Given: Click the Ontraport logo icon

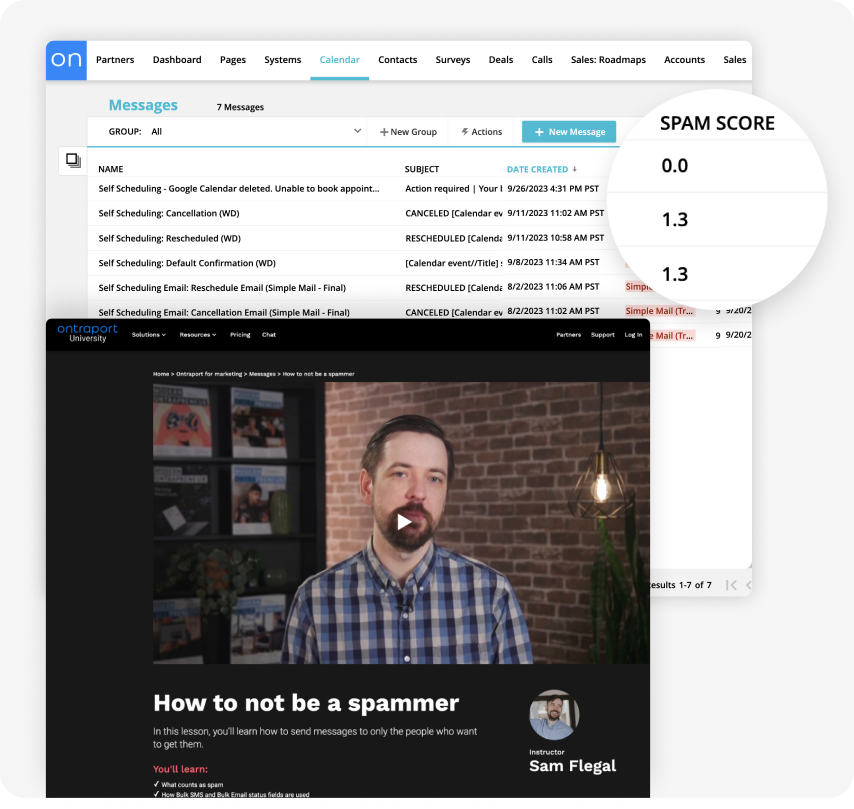Looking at the screenshot, I should [x=66, y=60].
